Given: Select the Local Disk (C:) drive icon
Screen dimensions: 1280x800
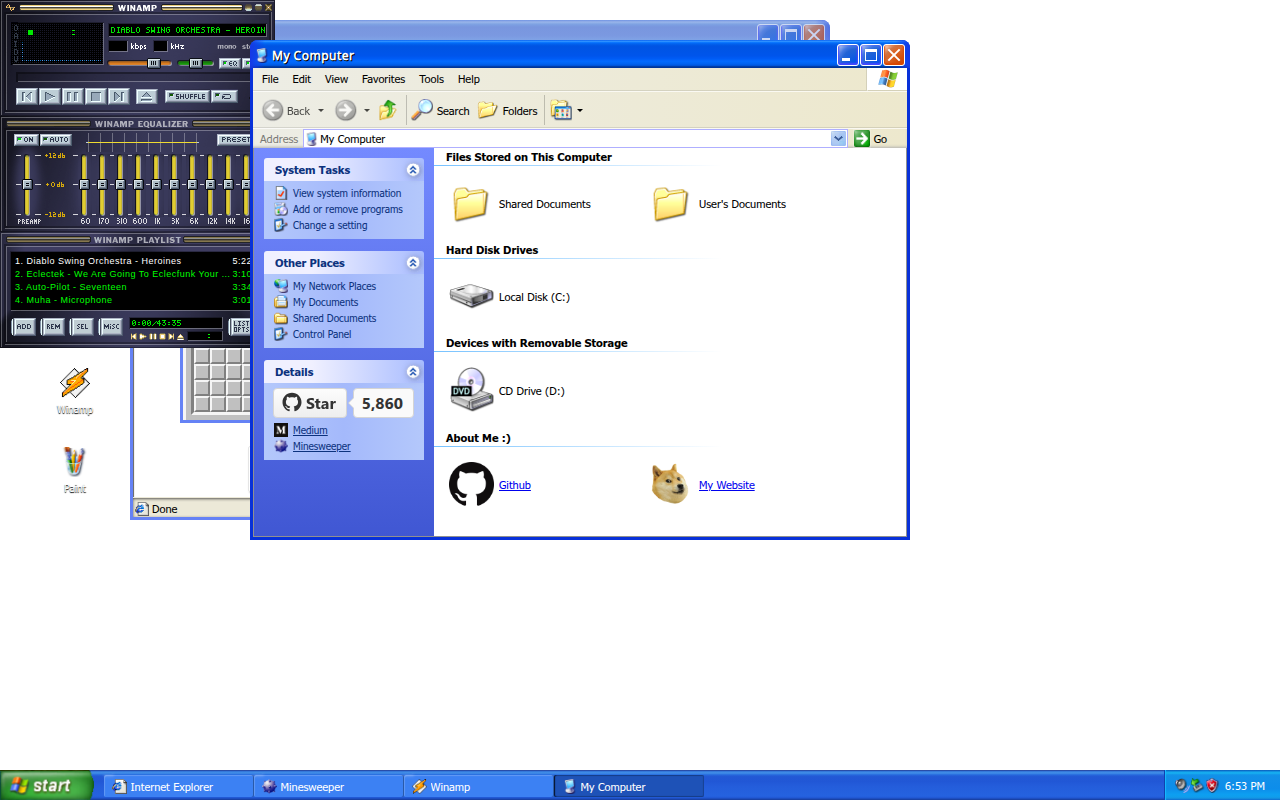Looking at the screenshot, I should pyautogui.click(x=470, y=297).
